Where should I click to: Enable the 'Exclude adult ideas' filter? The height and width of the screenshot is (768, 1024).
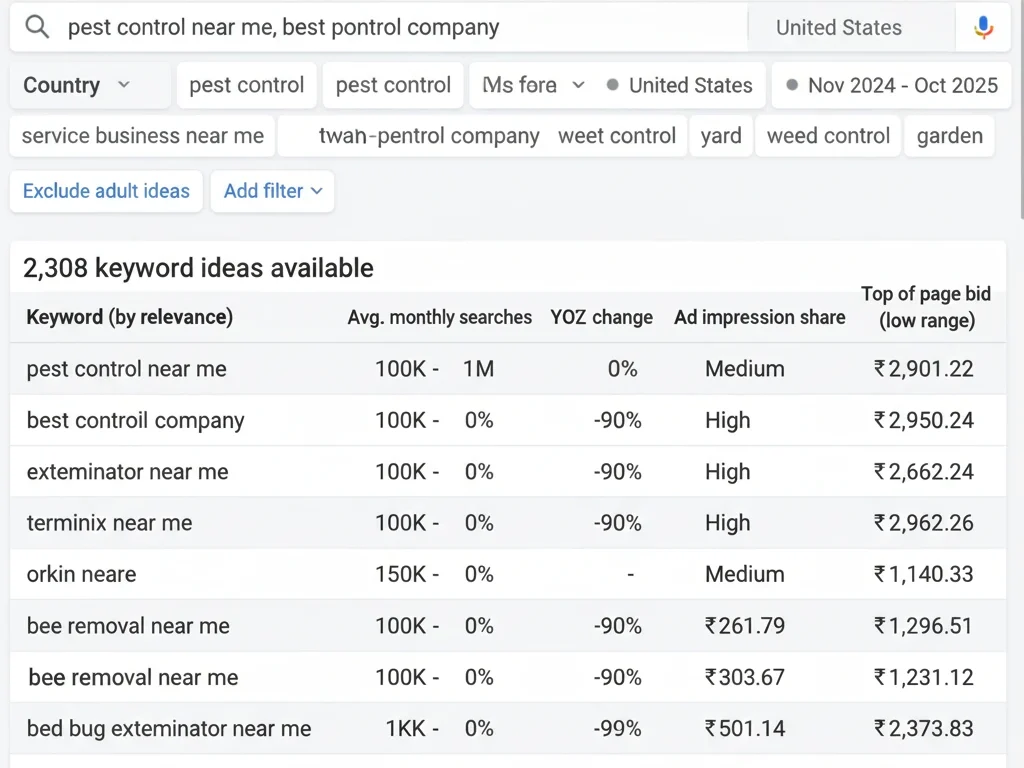pos(105,191)
